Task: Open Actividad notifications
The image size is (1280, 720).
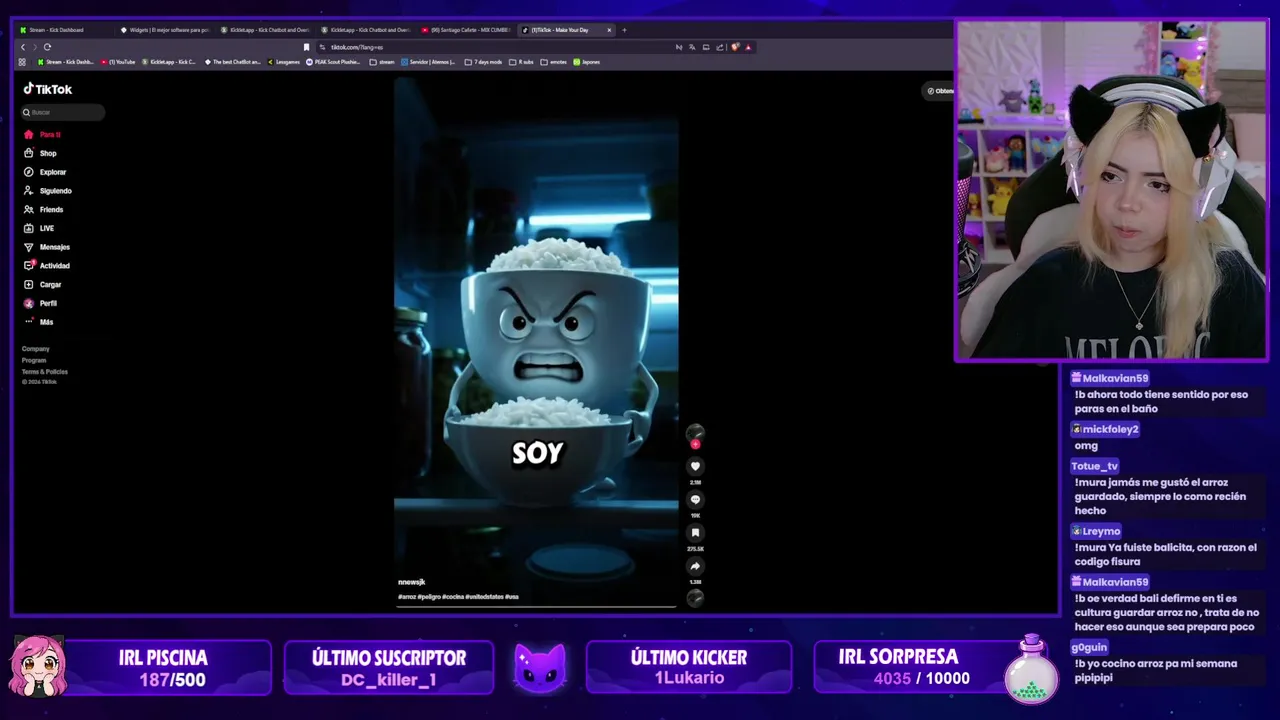Action: click(x=47, y=266)
